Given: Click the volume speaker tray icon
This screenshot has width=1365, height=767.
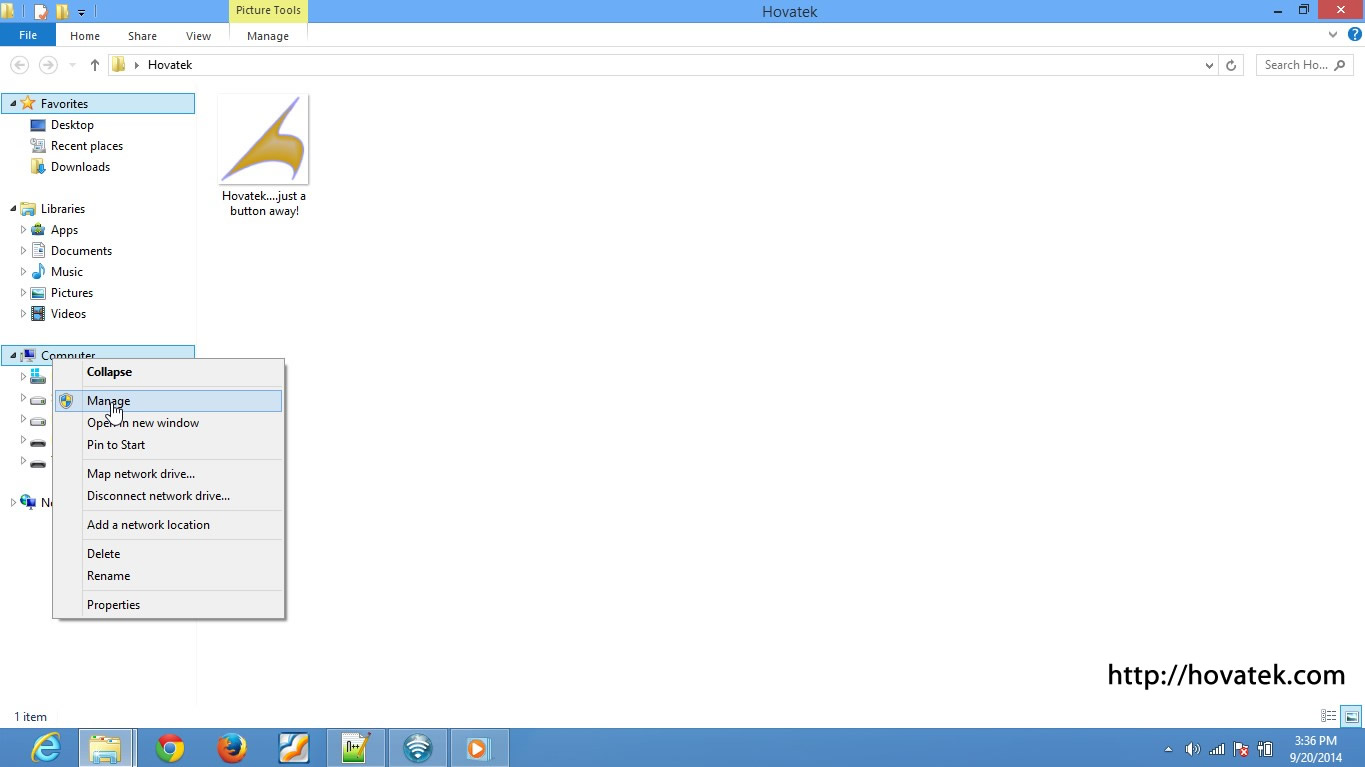Looking at the screenshot, I should pyautogui.click(x=1192, y=749).
